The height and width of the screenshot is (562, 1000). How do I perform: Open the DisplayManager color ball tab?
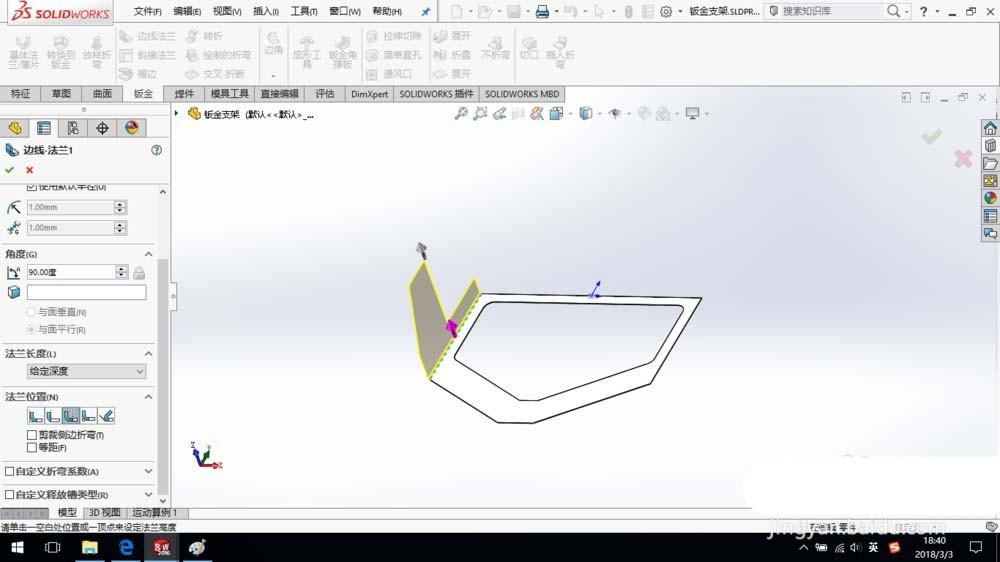pyautogui.click(x=131, y=128)
